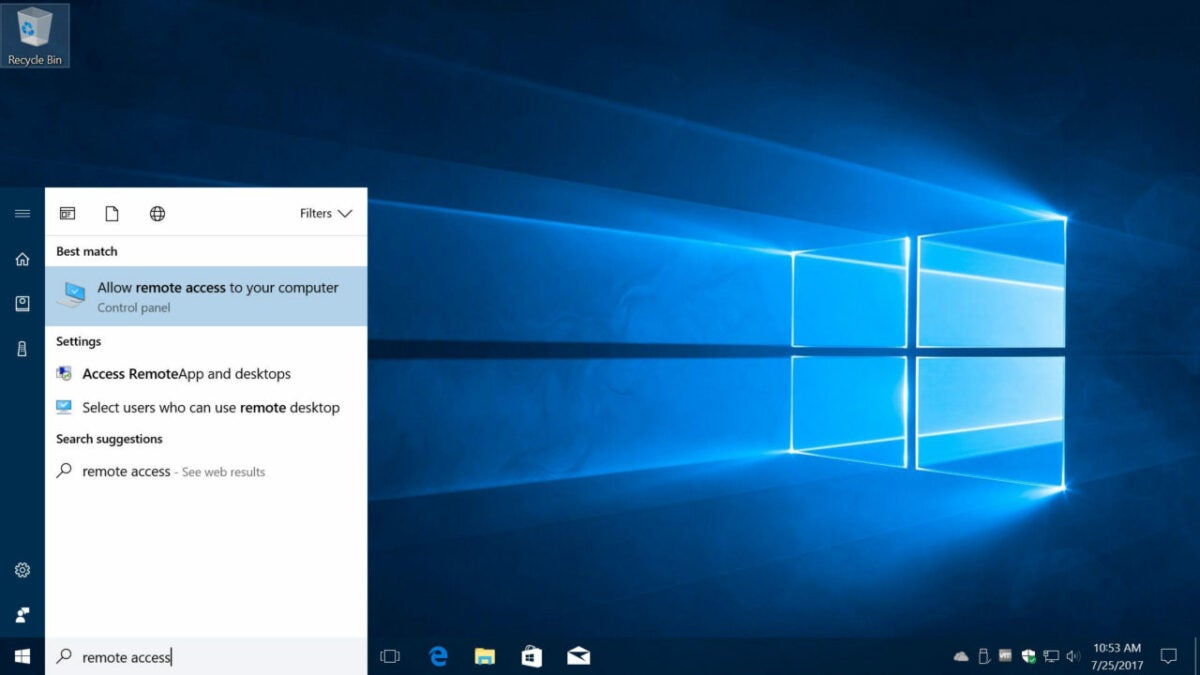The height and width of the screenshot is (675, 1200).
Task: Open Access RemoteApp and desktops
Action: (x=185, y=373)
